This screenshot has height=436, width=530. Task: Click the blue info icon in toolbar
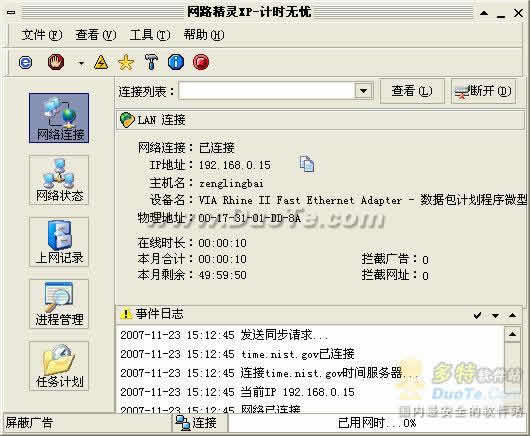pos(176,62)
